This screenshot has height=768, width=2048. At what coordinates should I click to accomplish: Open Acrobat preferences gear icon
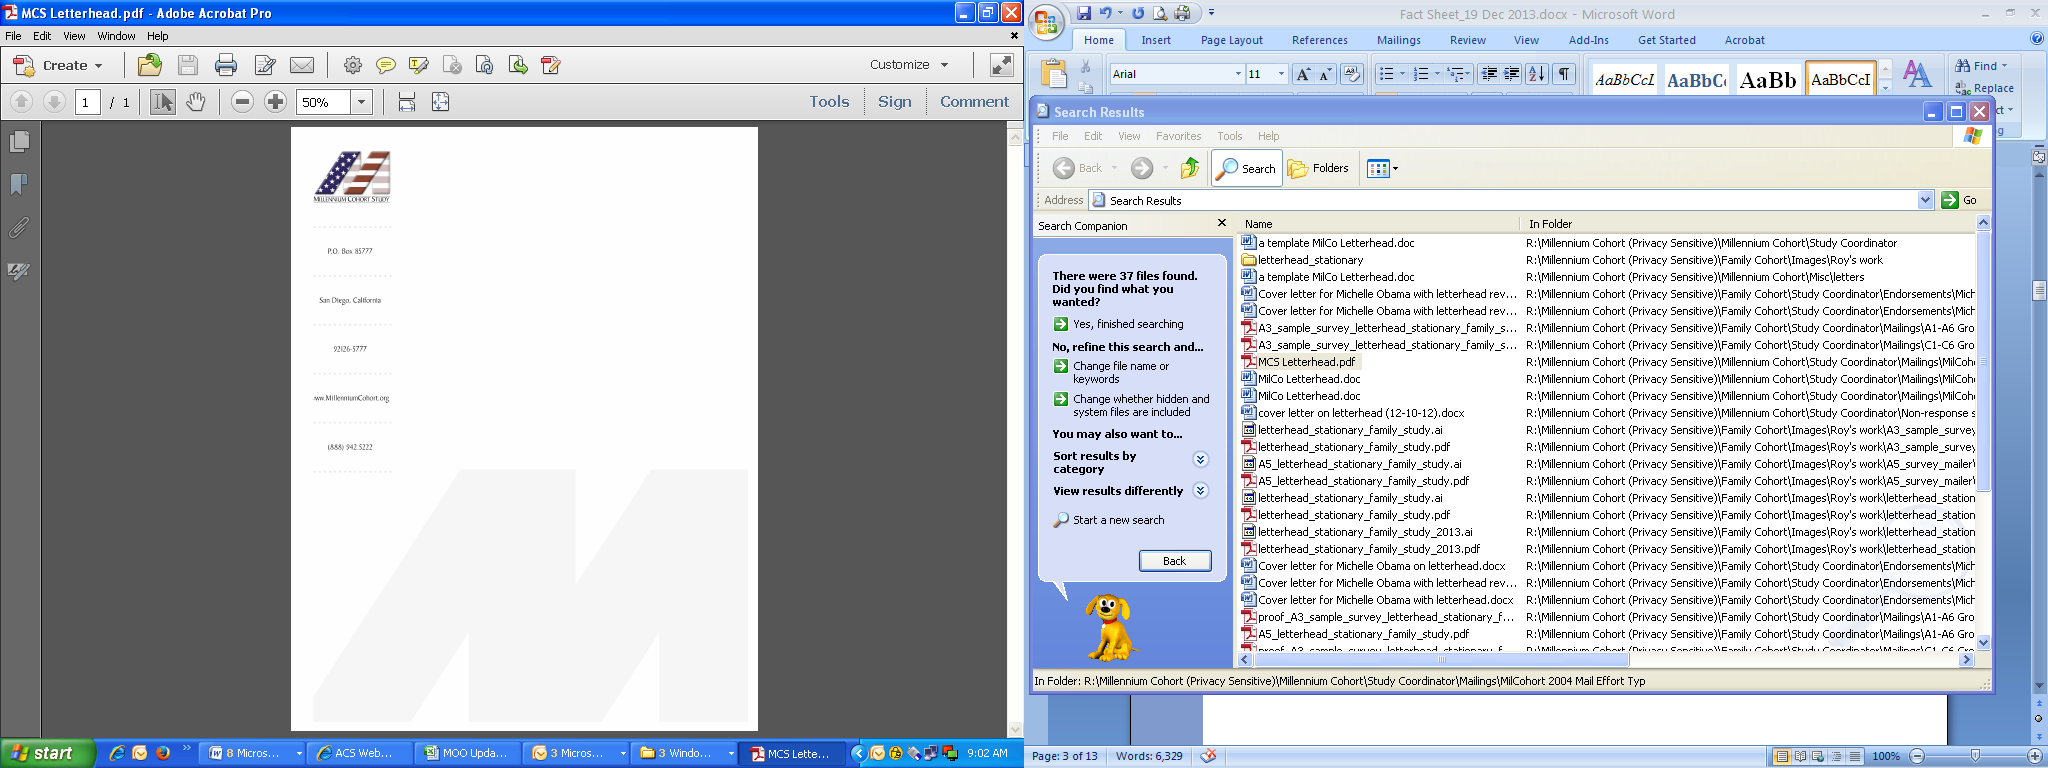353,65
